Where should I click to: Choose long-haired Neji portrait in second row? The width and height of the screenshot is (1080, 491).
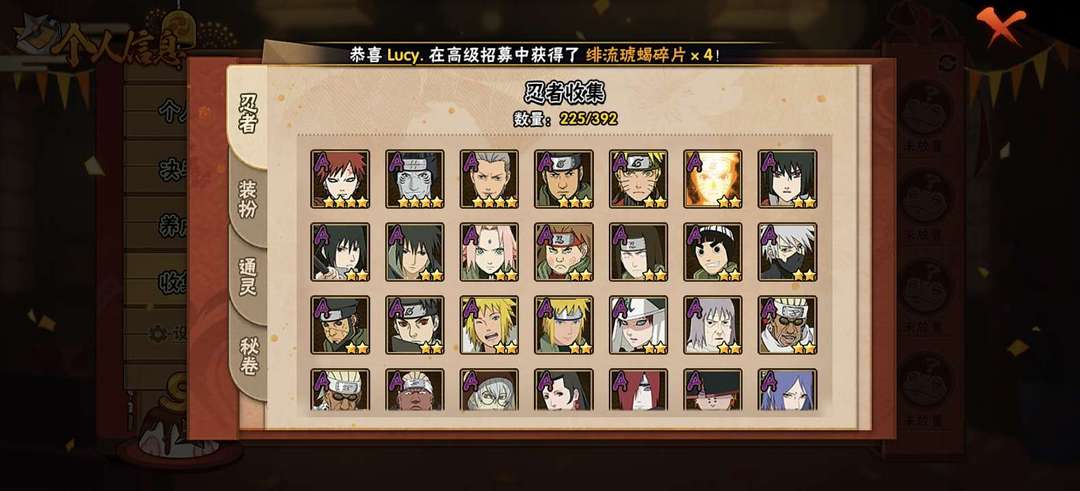[x=638, y=252]
